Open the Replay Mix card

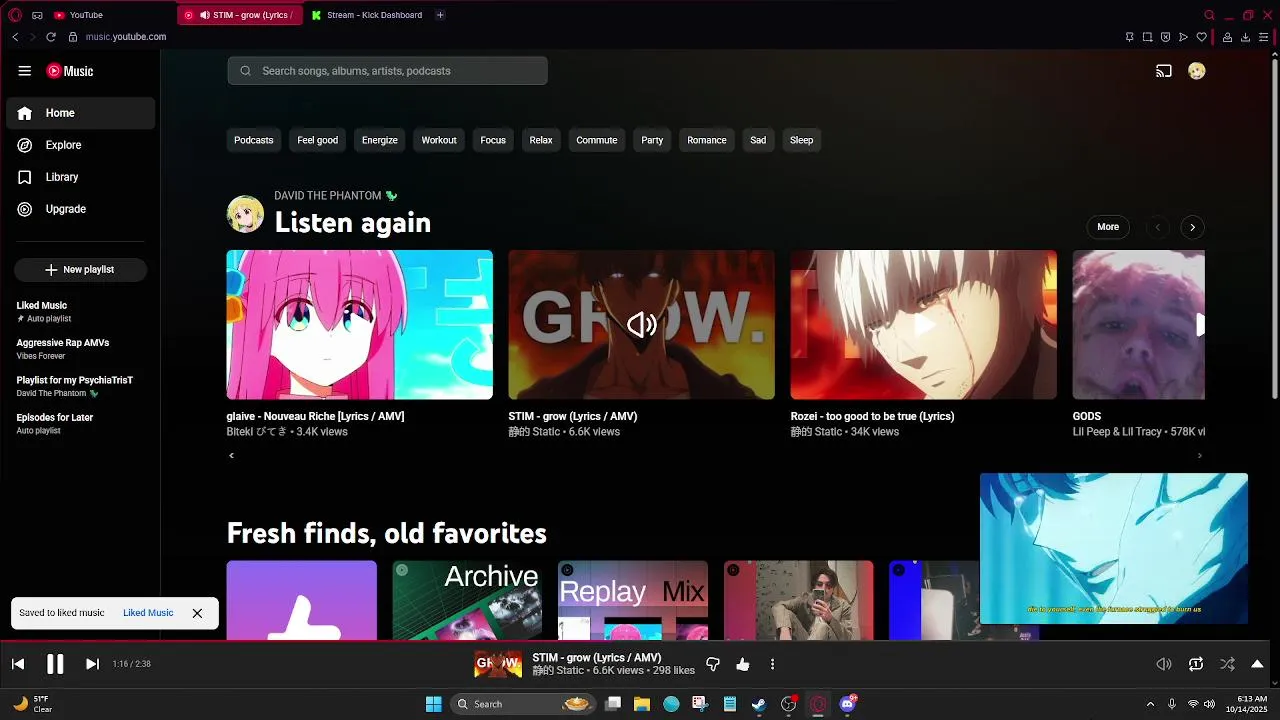click(633, 600)
